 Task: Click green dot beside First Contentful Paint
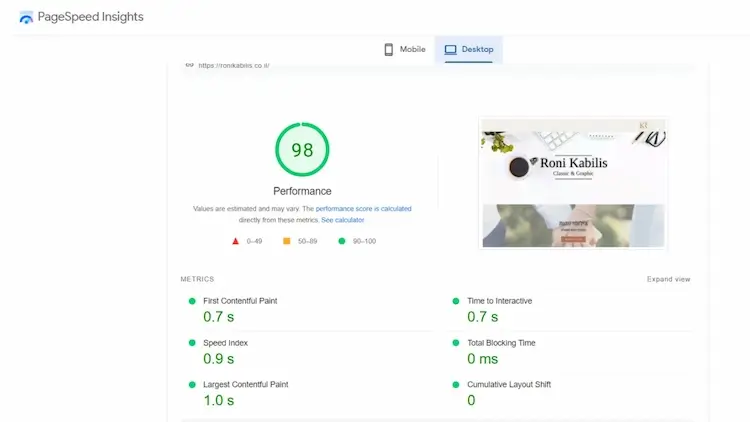pos(191,301)
